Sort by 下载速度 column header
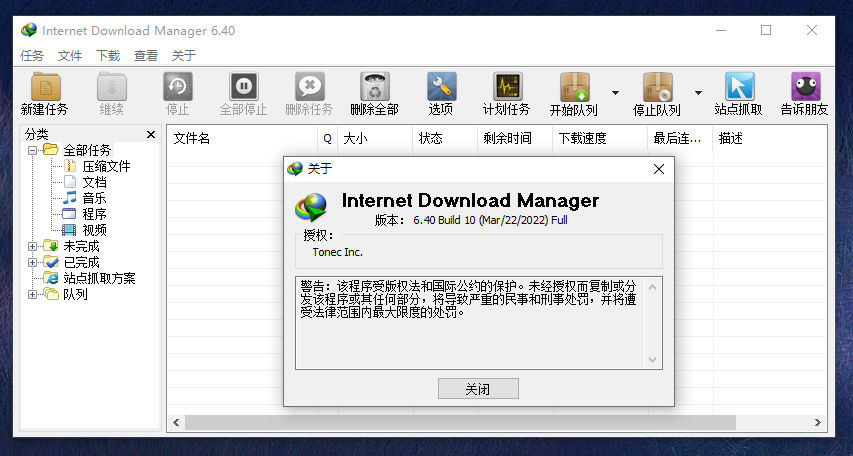This screenshot has width=853, height=456. 600,138
